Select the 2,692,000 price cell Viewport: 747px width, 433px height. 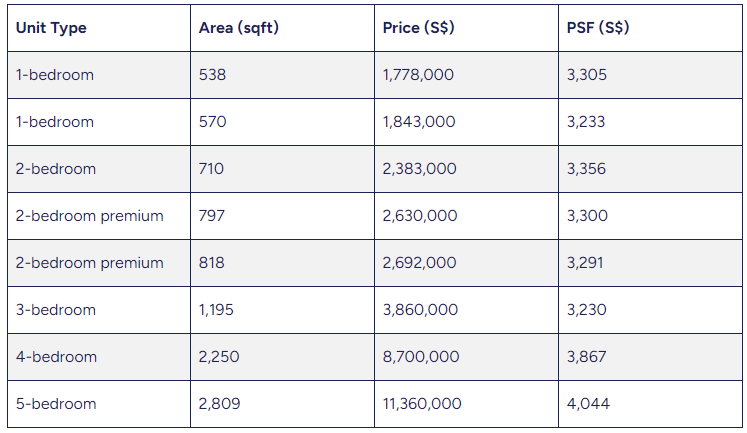(419, 263)
